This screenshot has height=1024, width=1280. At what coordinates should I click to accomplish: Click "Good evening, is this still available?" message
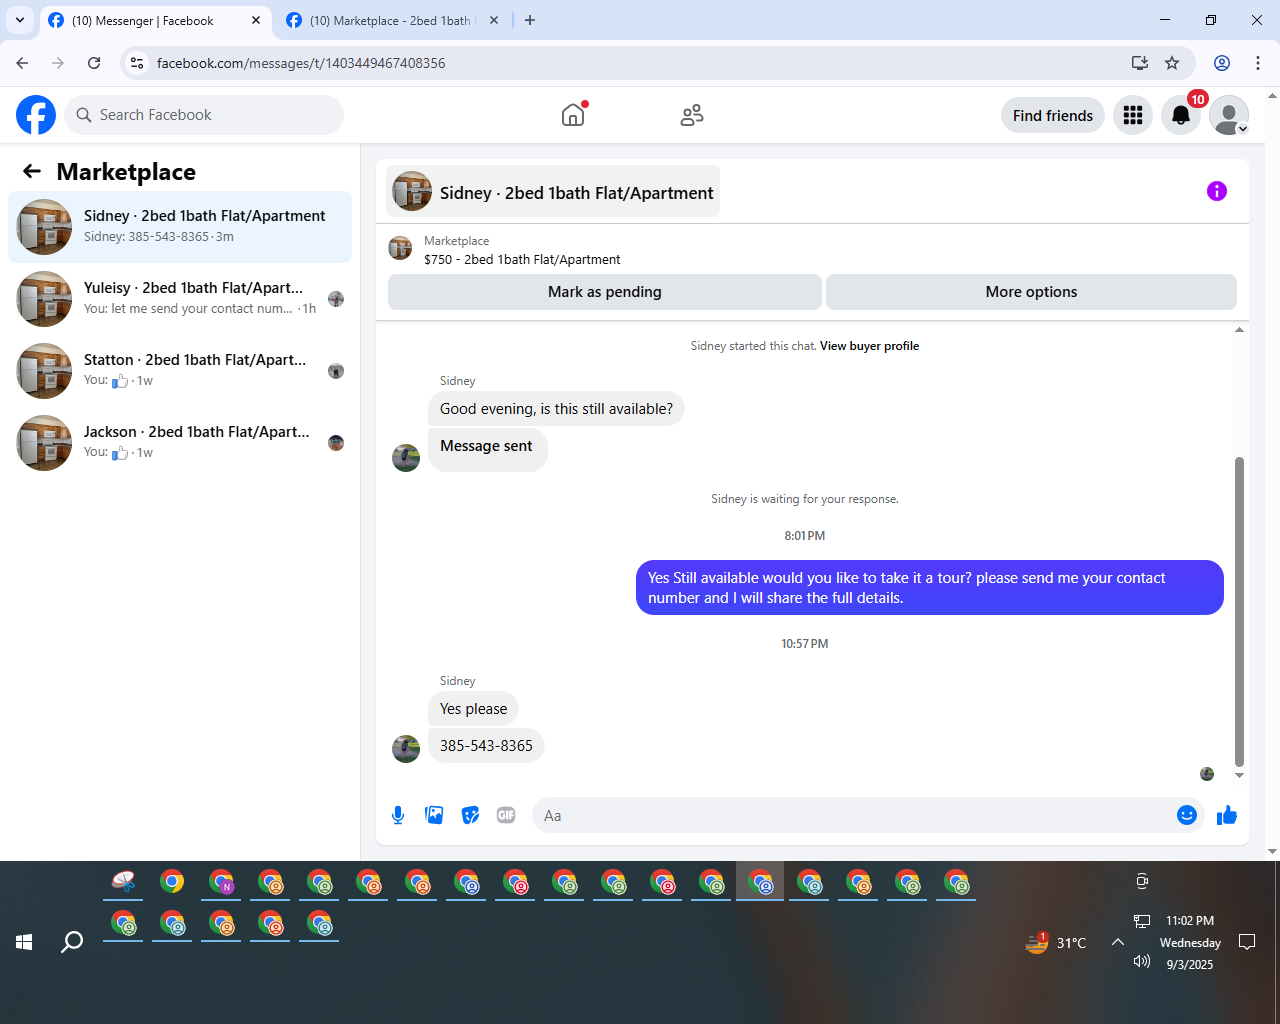point(556,409)
